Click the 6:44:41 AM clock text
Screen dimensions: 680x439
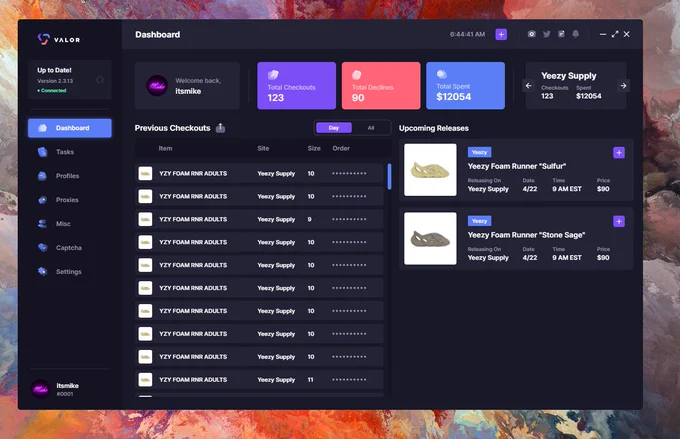[x=468, y=34]
